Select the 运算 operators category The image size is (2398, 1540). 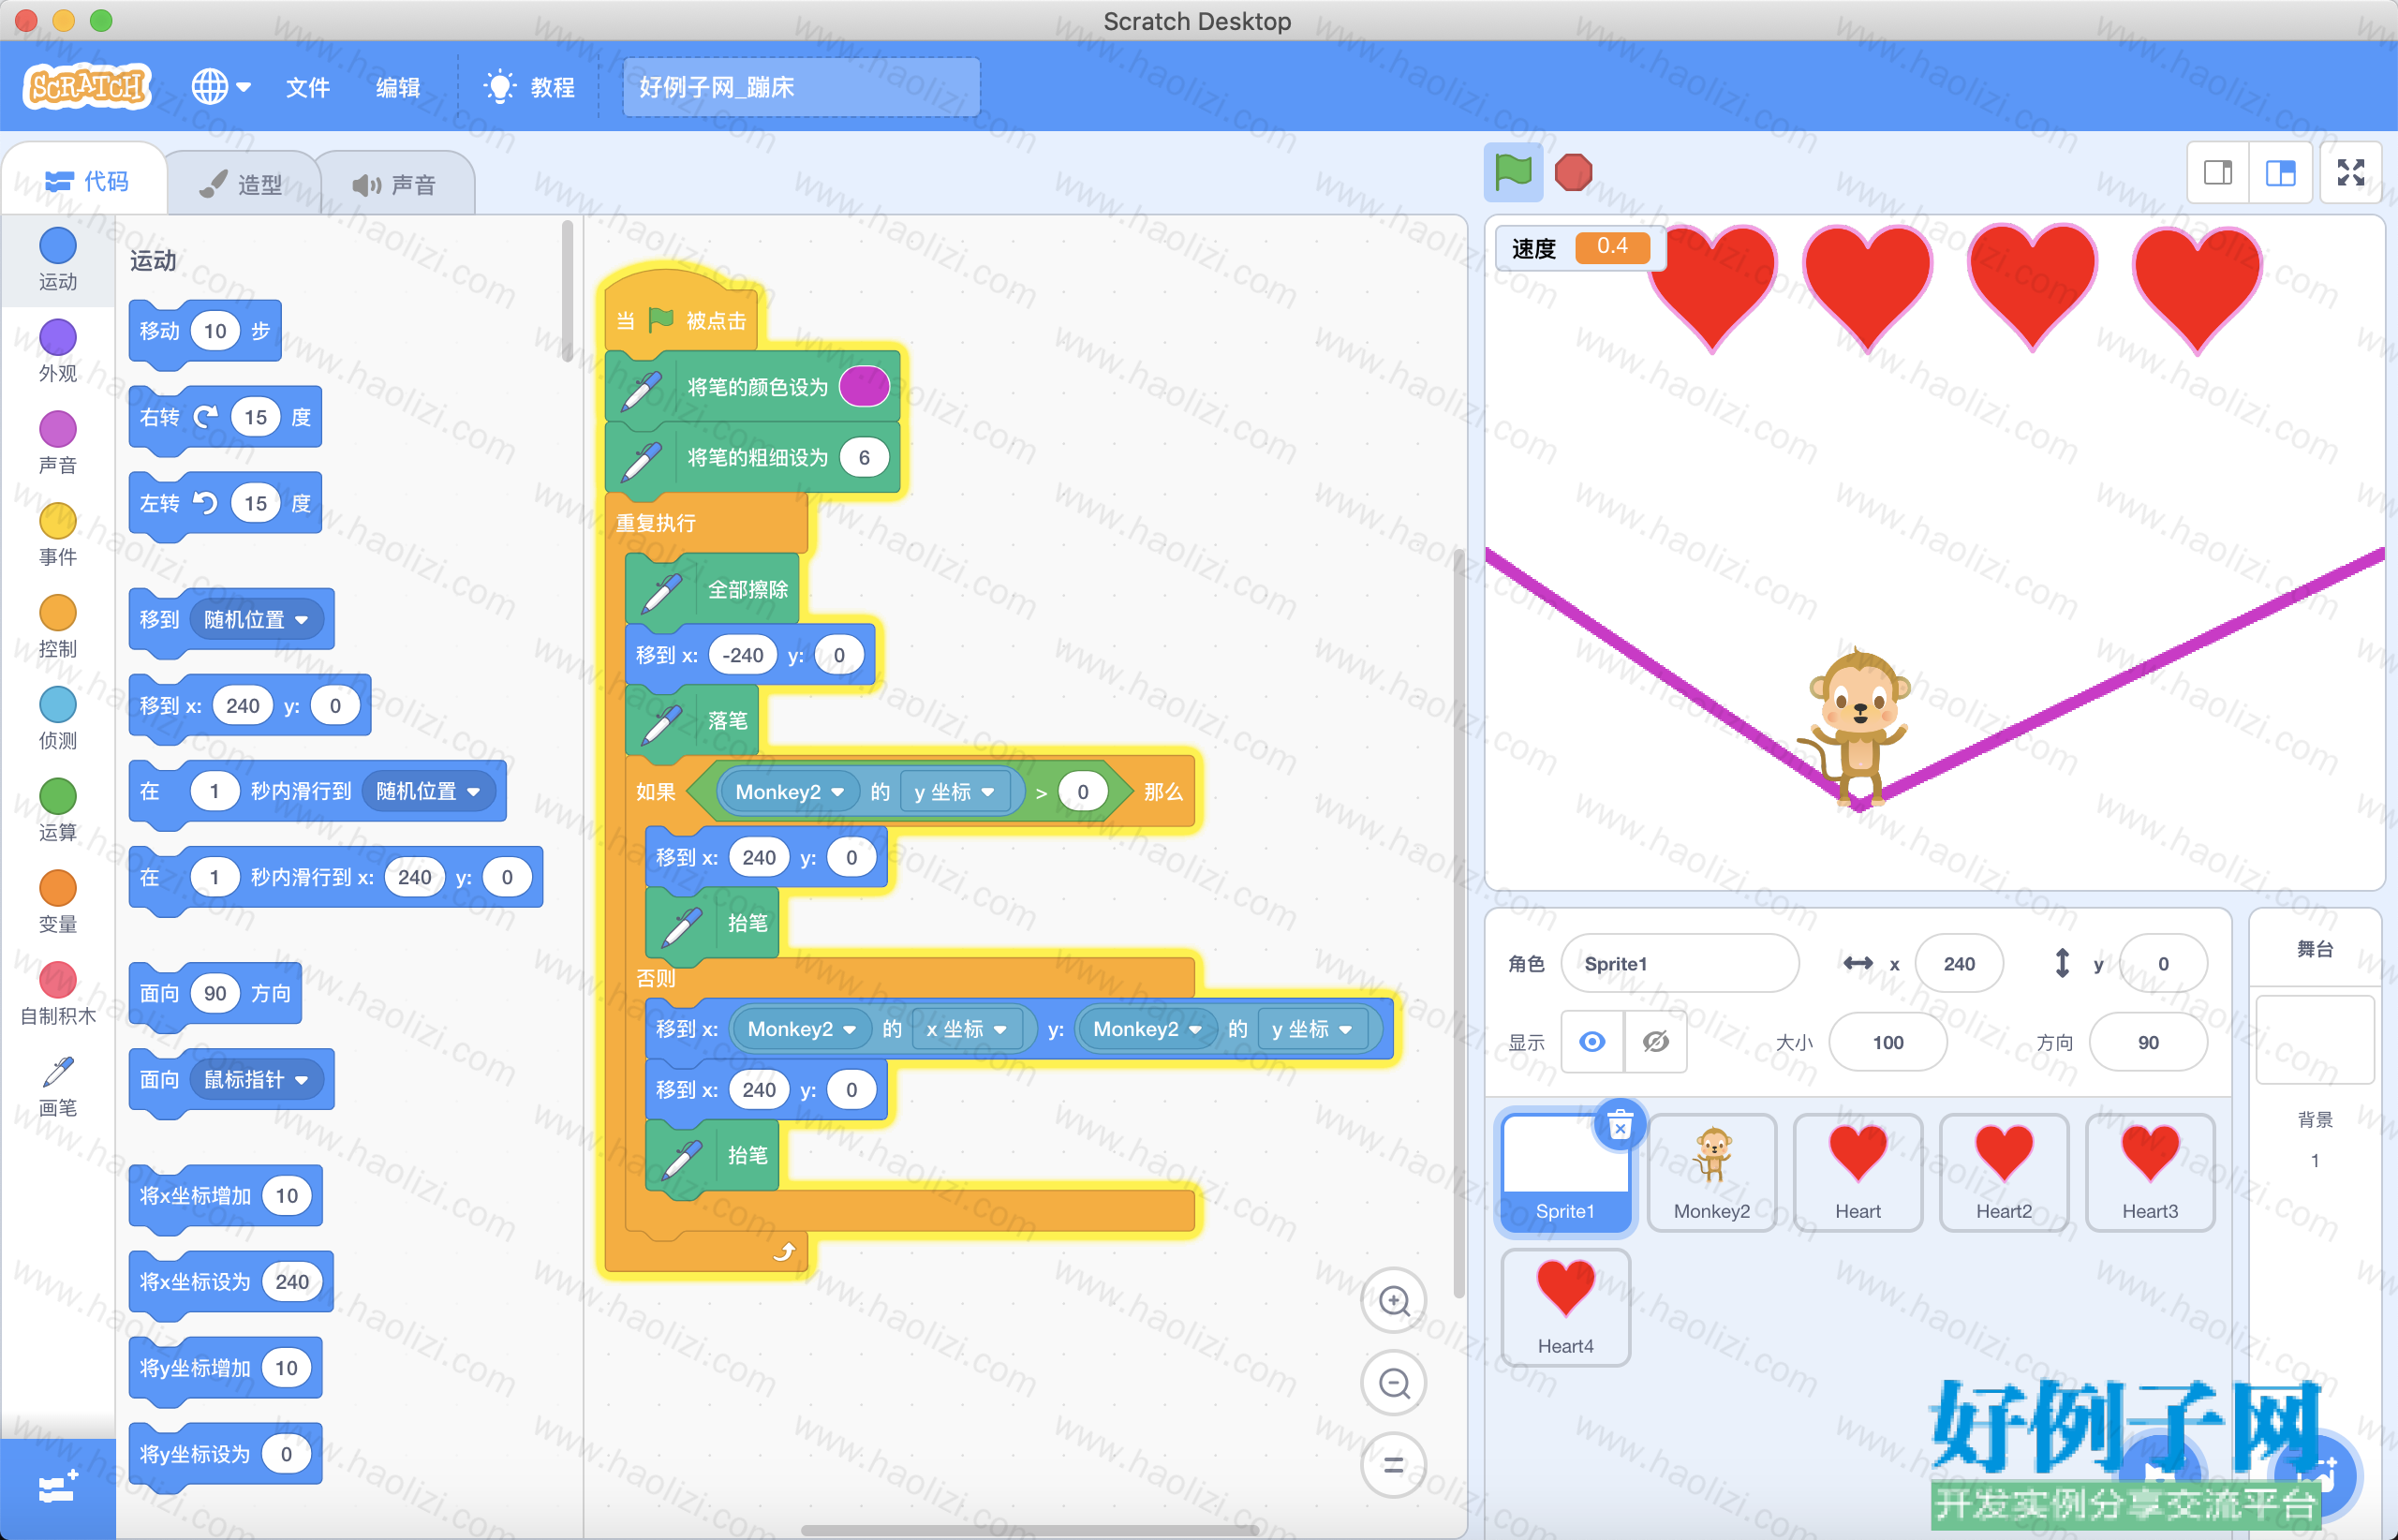57,811
